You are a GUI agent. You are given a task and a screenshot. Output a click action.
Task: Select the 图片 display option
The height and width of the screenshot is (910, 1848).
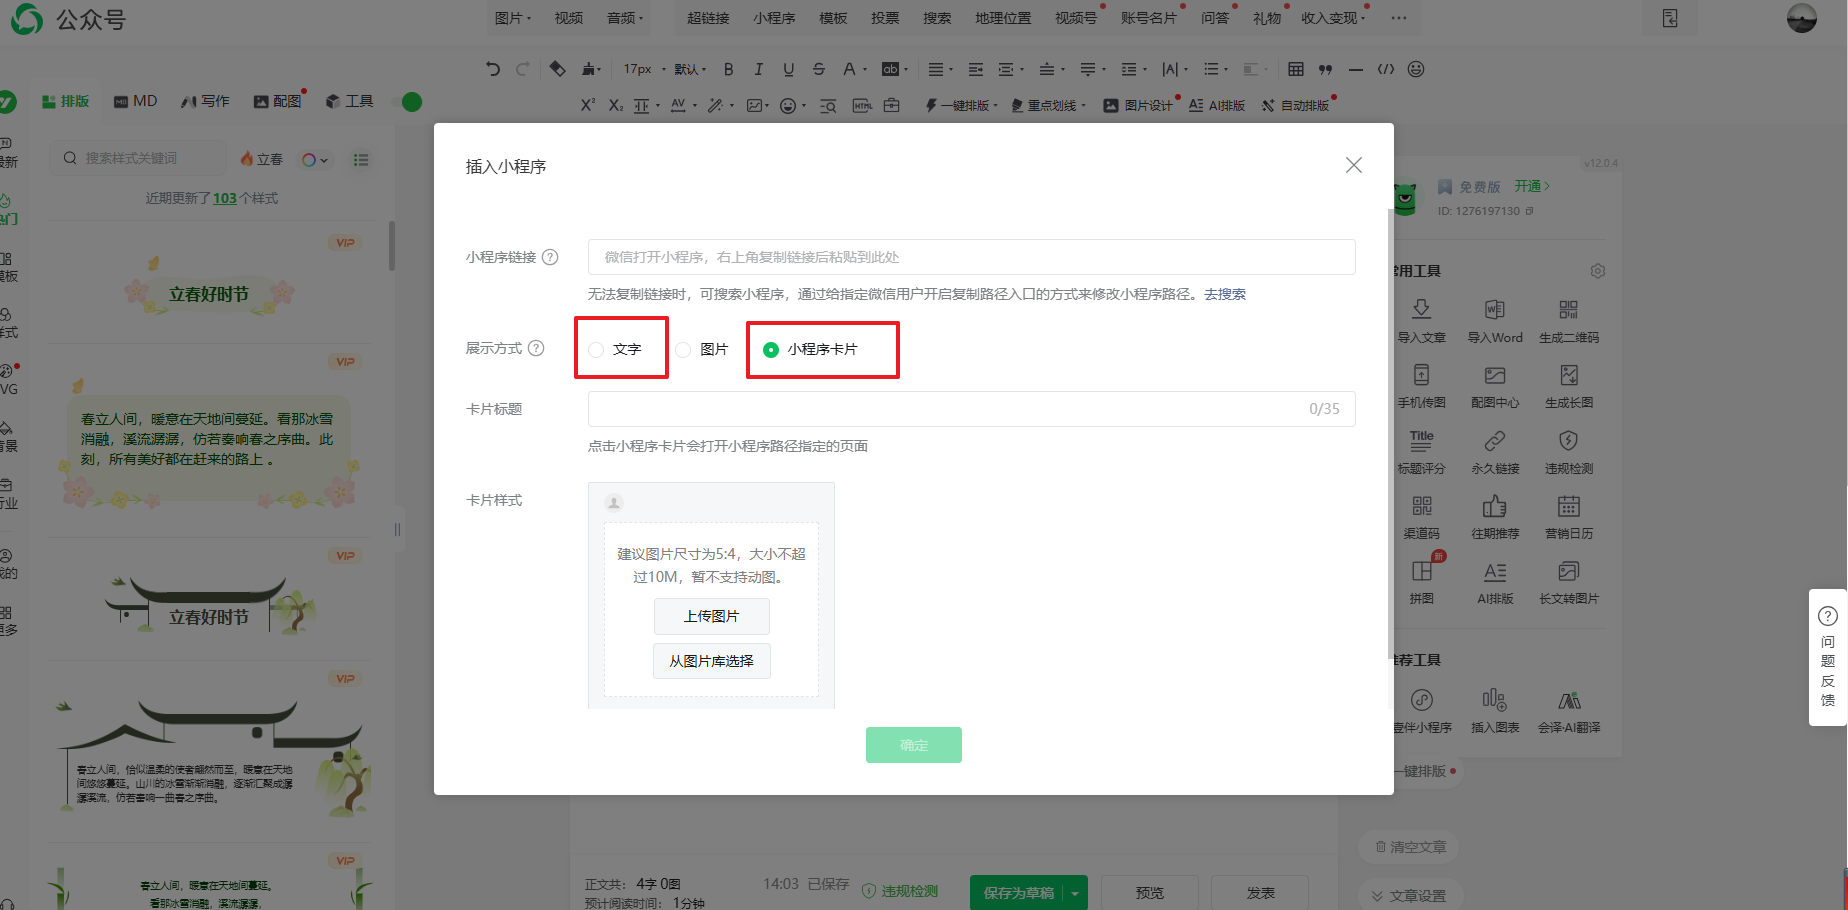coord(684,350)
